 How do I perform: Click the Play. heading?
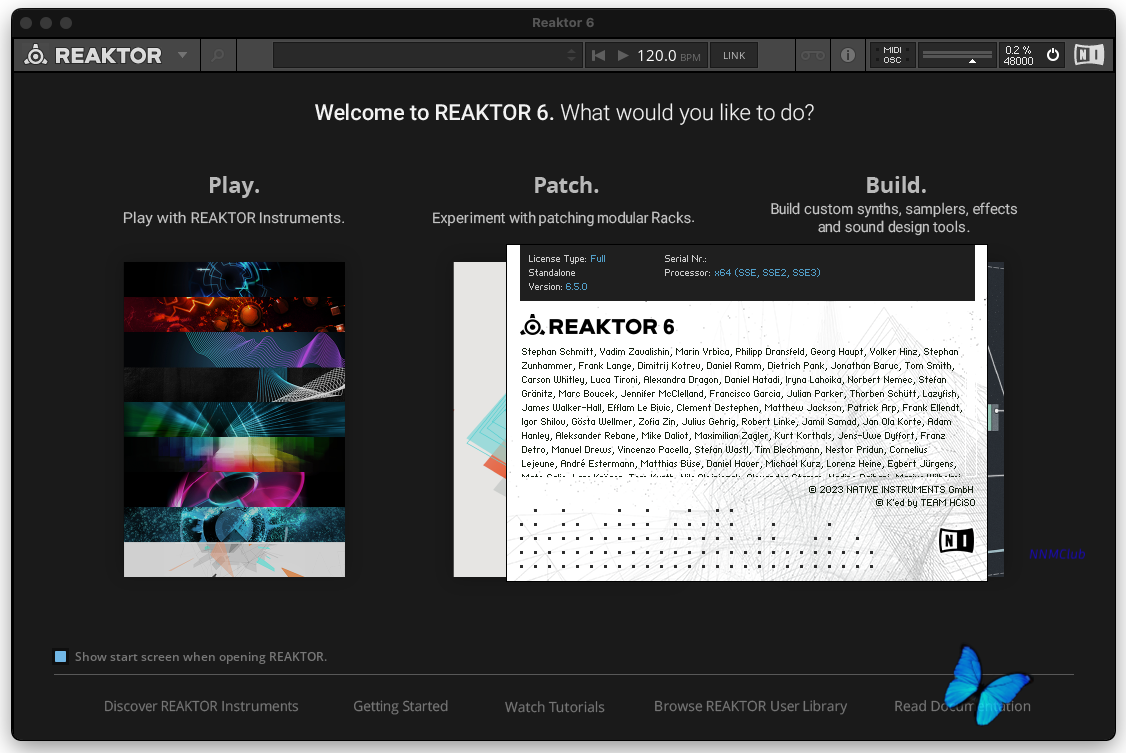tap(234, 185)
